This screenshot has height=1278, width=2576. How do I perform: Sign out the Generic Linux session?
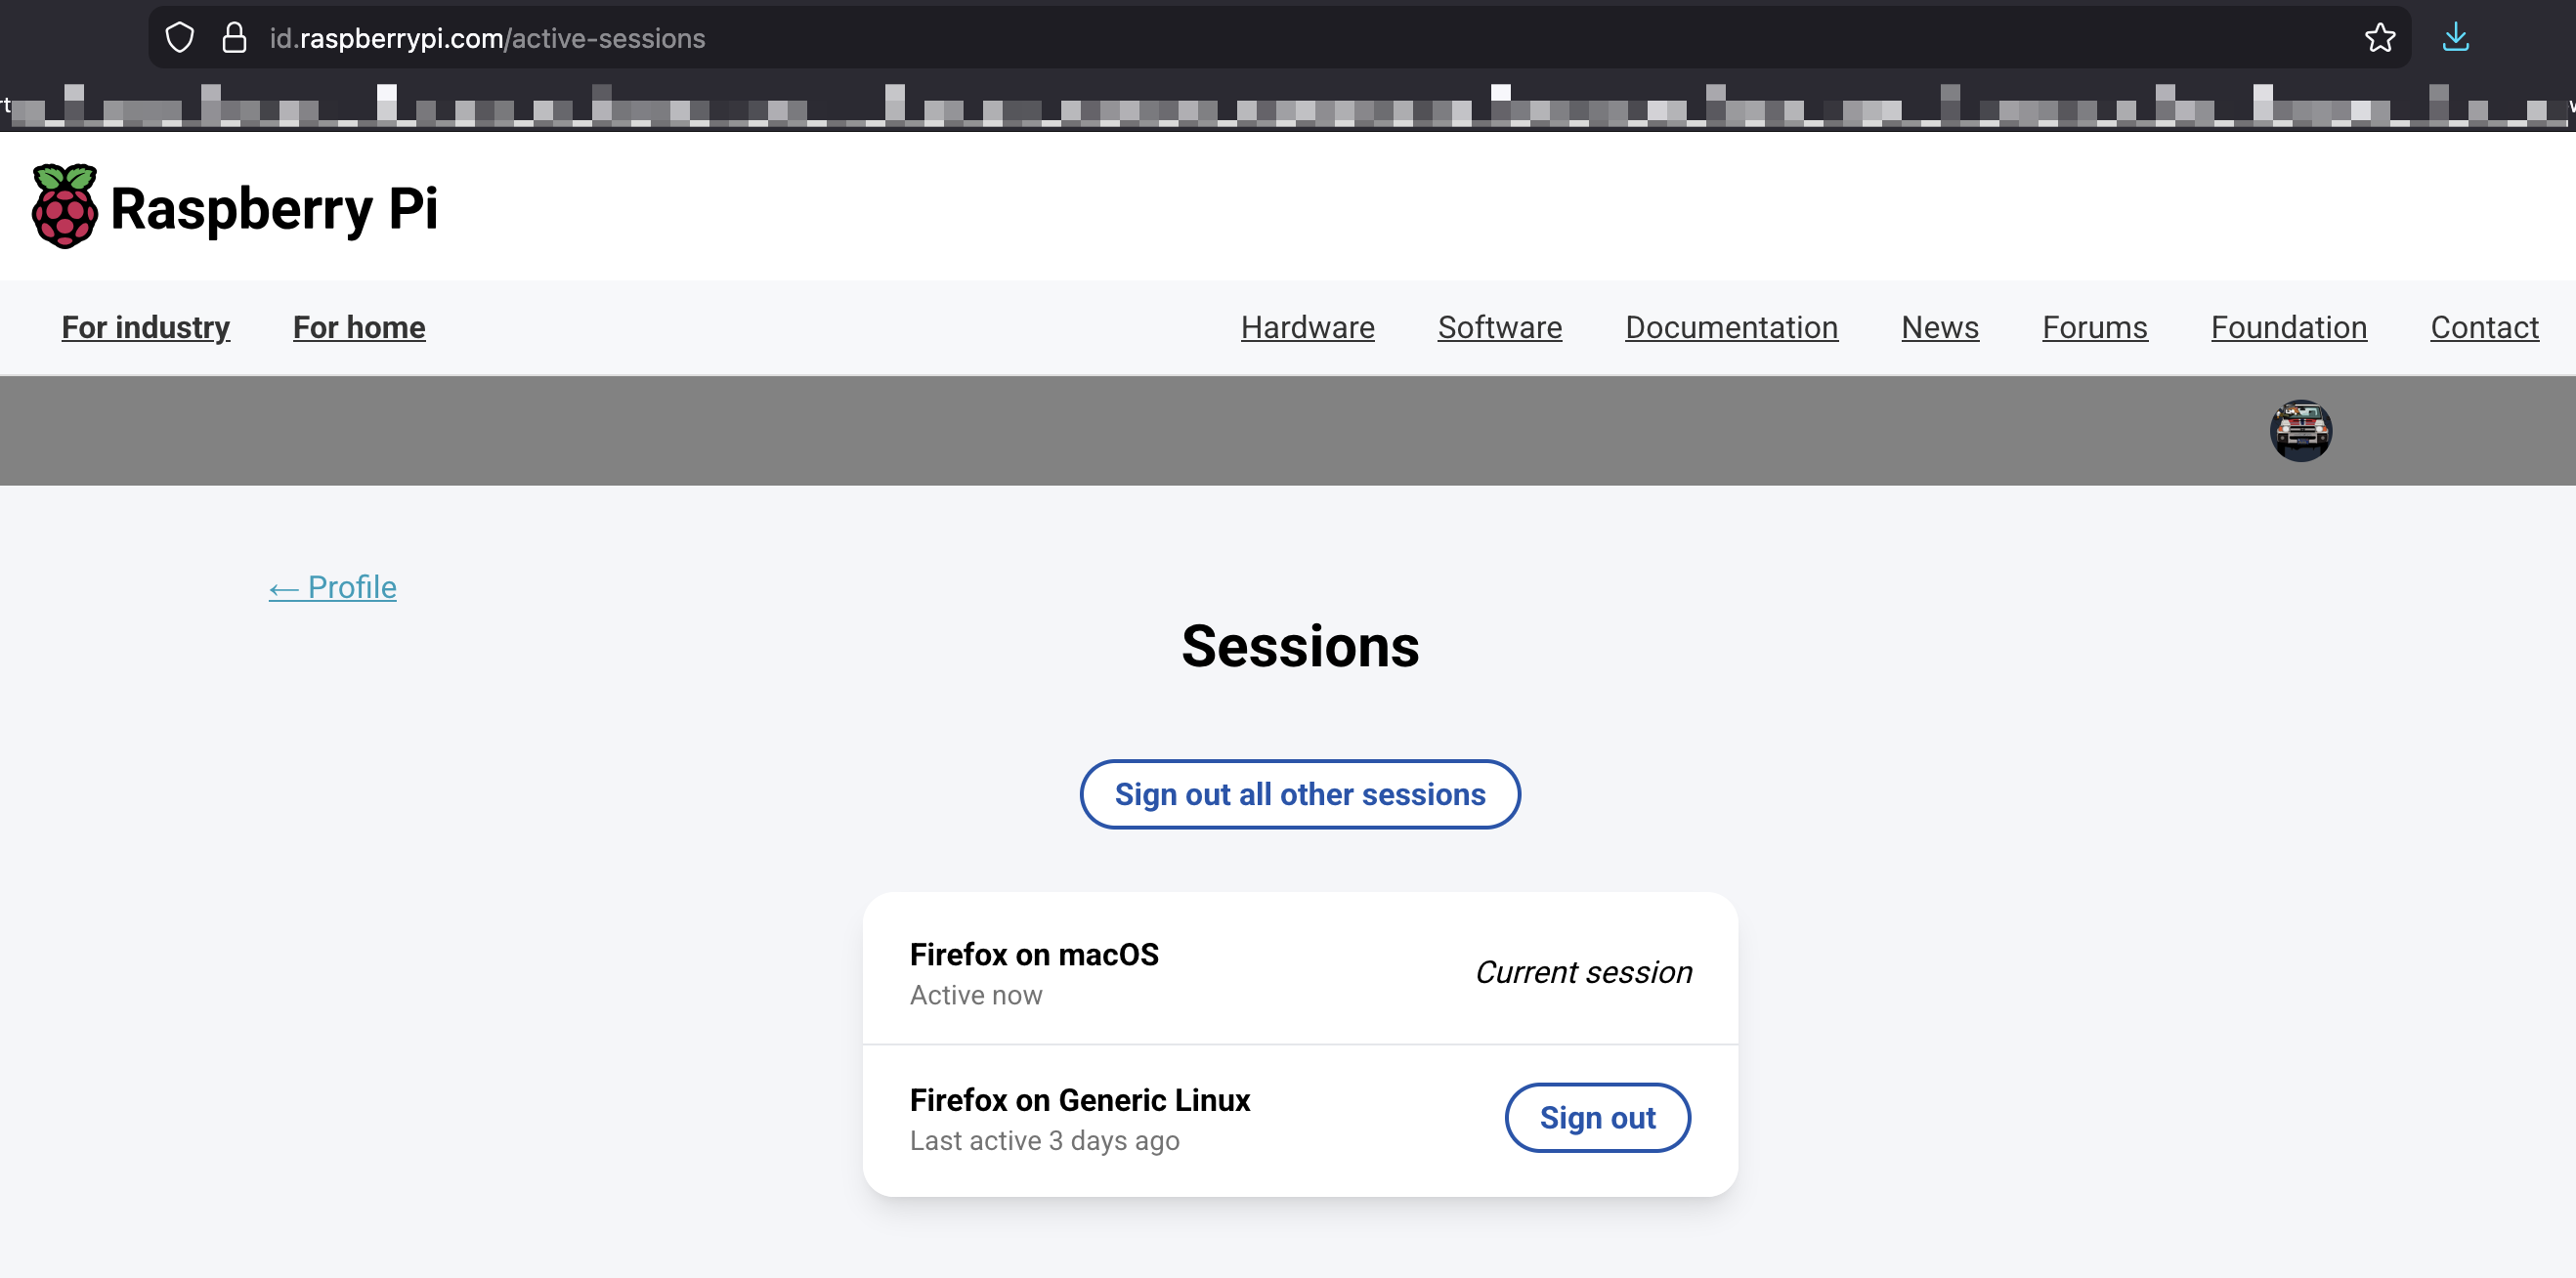point(1597,1117)
